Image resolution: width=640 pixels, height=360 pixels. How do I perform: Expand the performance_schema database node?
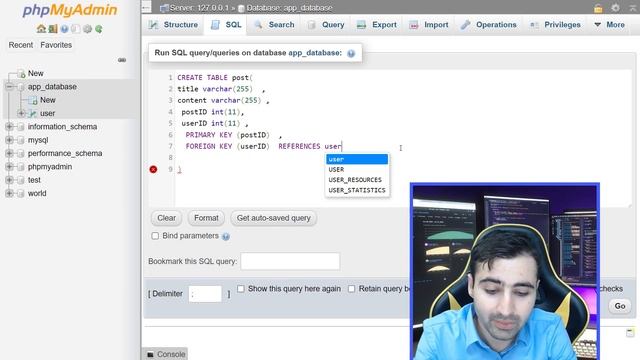[9, 153]
